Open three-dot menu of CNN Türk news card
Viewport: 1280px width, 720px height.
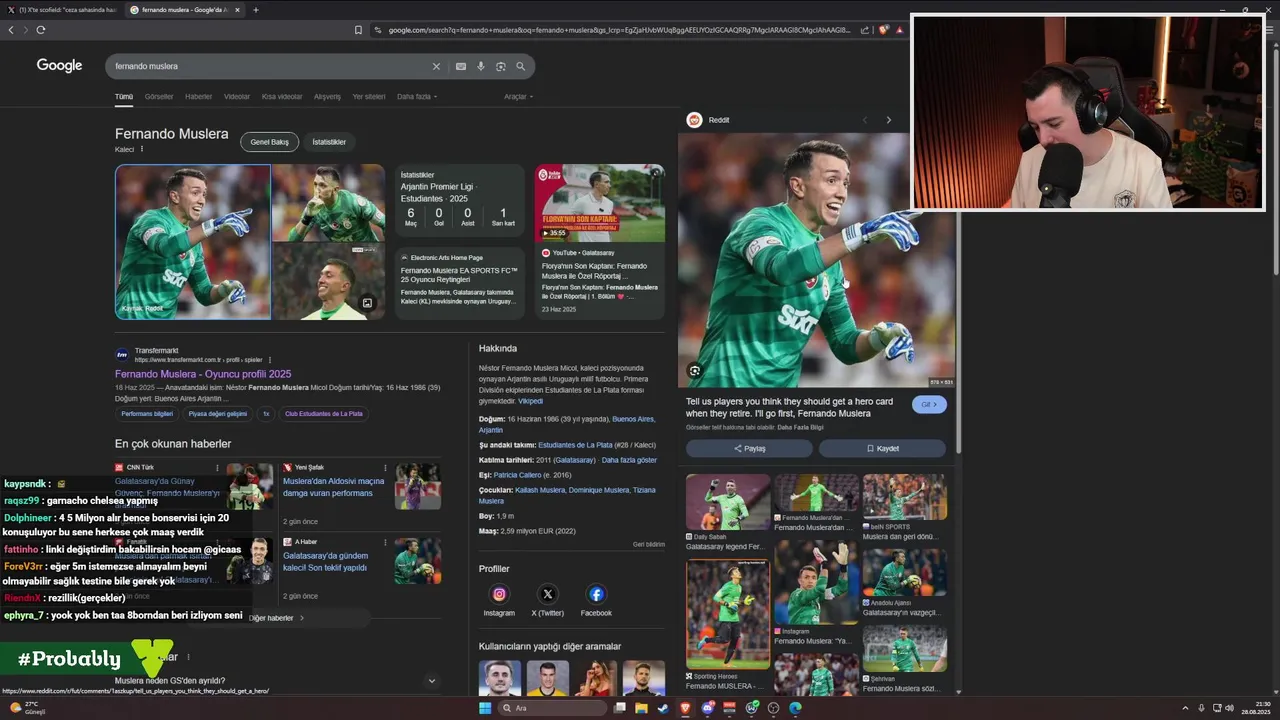[217, 467]
